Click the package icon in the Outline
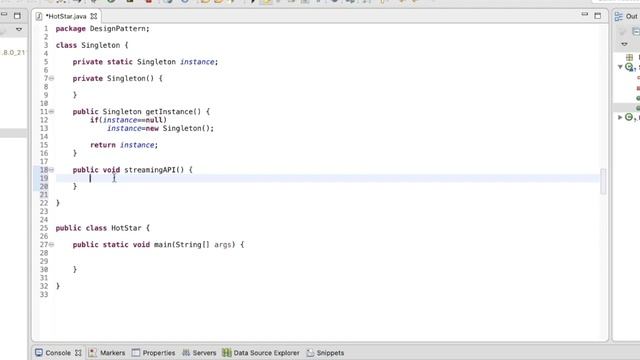Screen dimensions: 640x360 629,57
